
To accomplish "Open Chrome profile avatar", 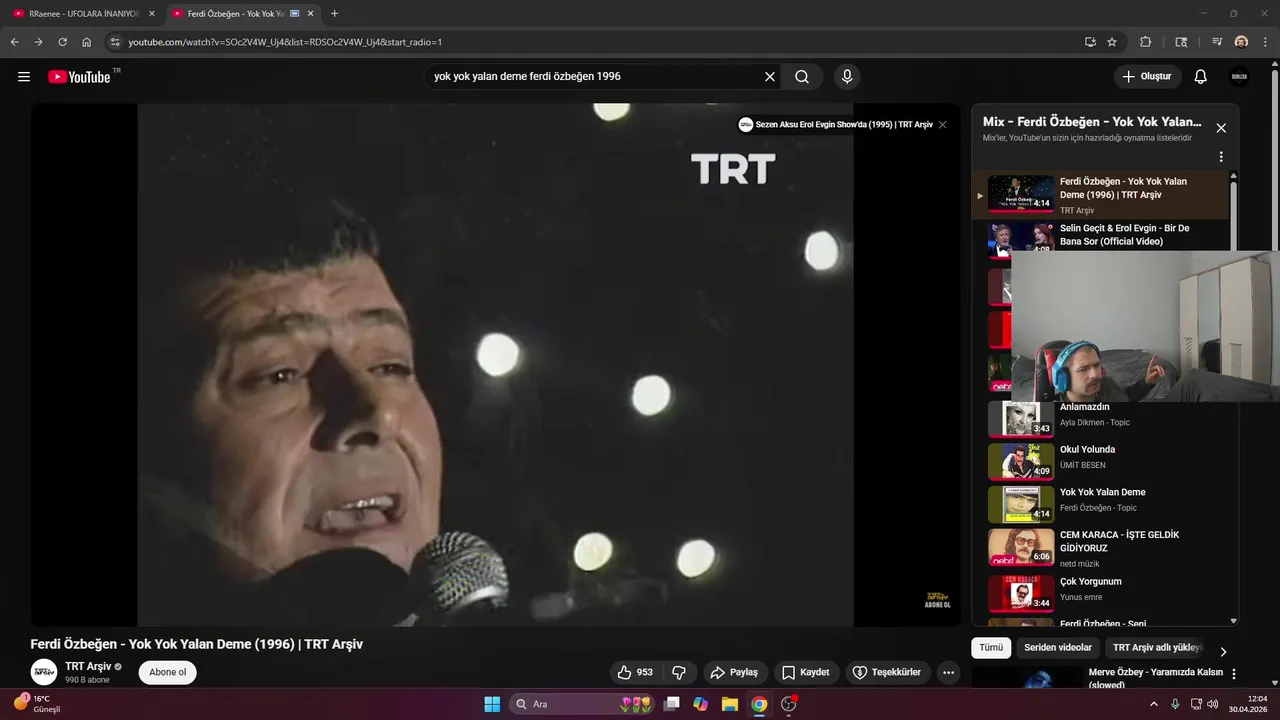I will pyautogui.click(x=1241, y=42).
